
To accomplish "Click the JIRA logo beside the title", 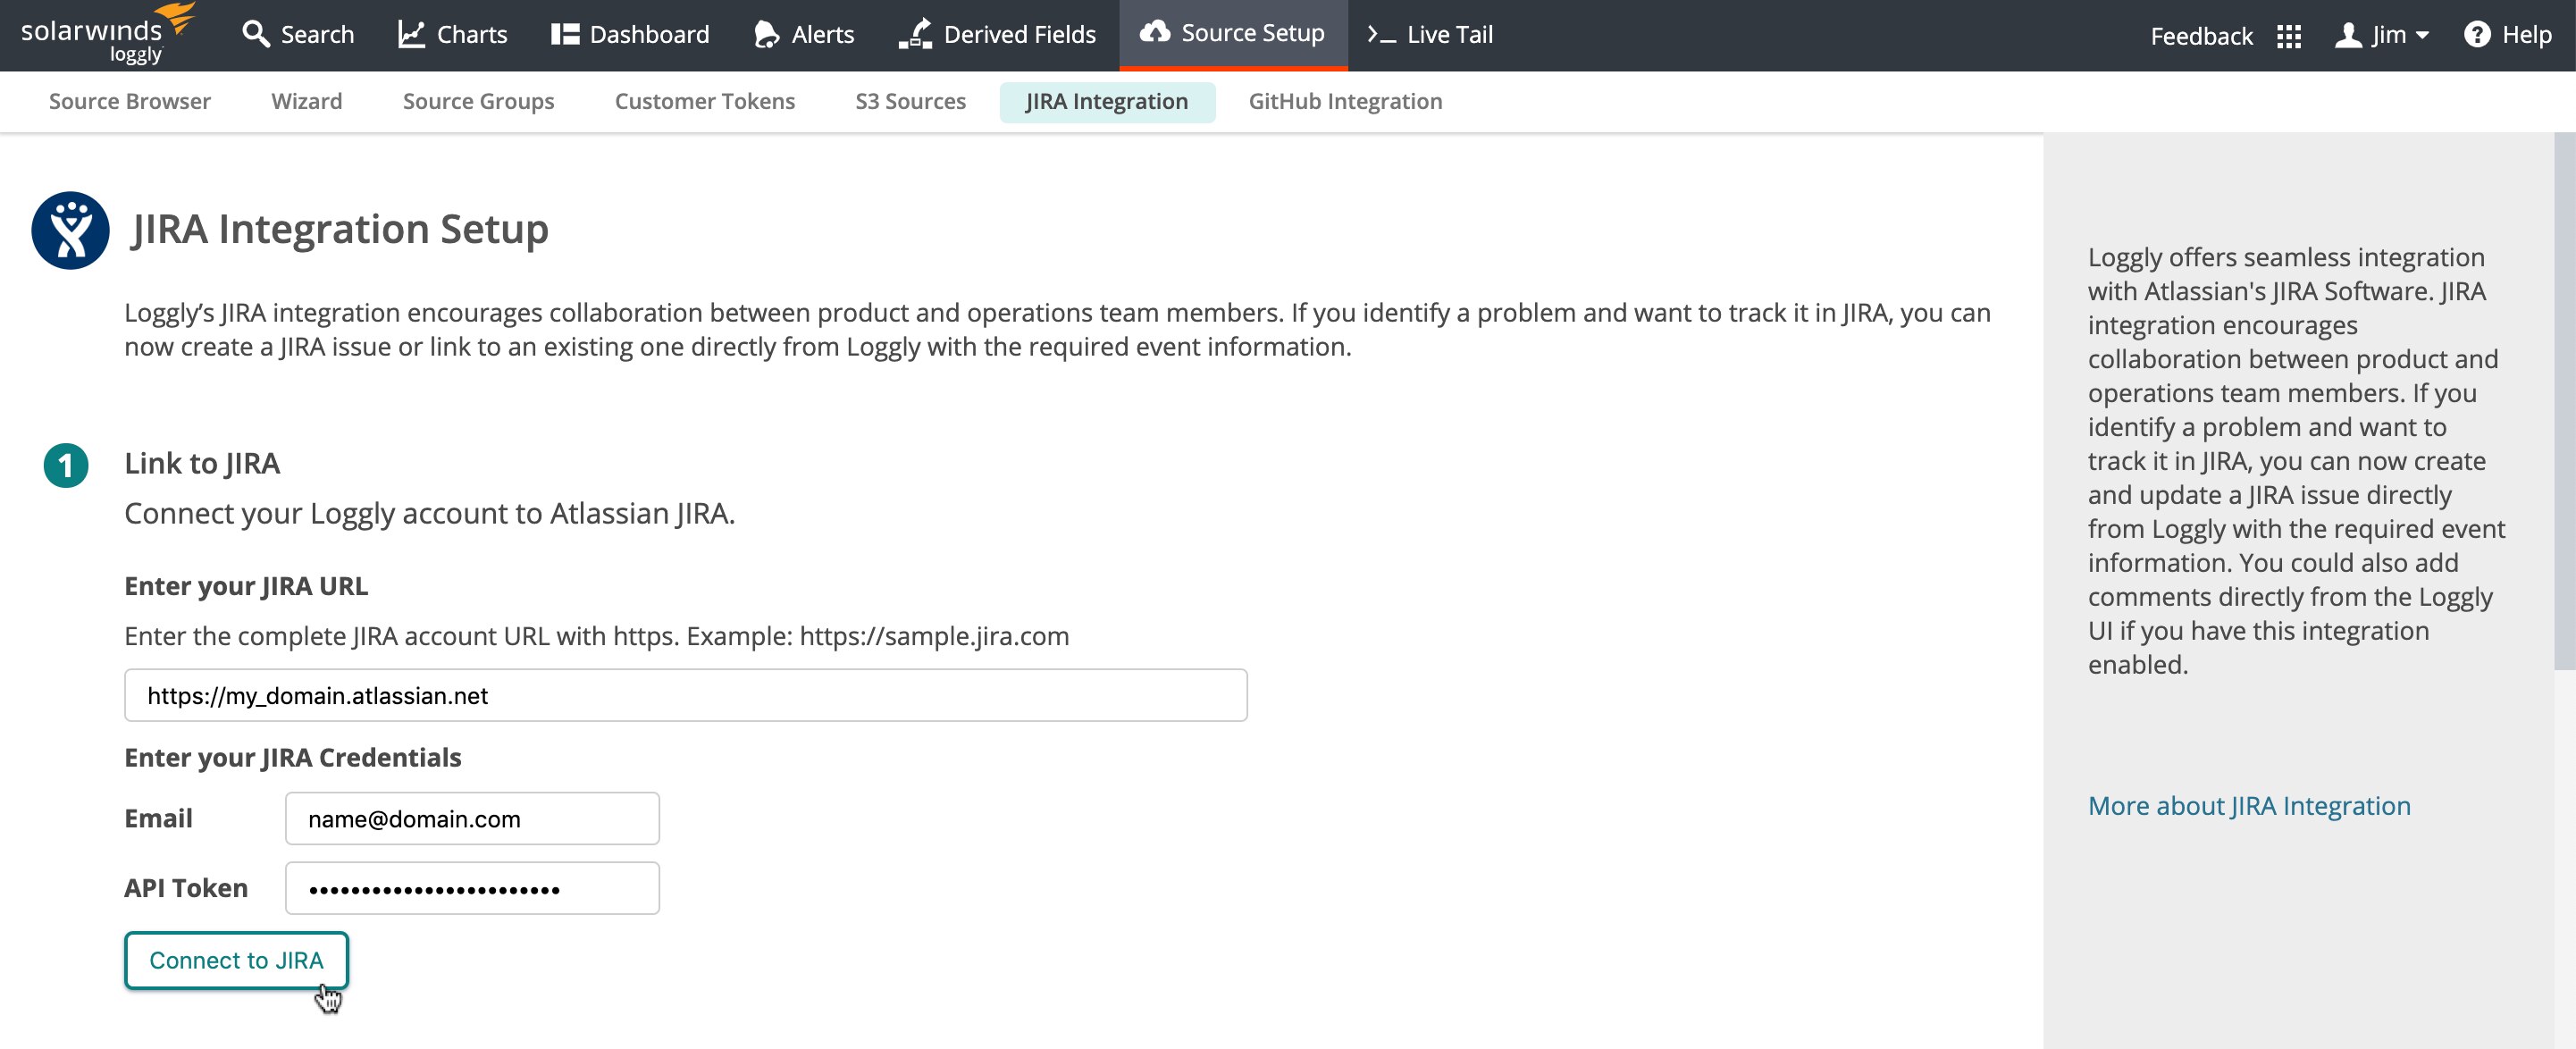I will pos(70,230).
